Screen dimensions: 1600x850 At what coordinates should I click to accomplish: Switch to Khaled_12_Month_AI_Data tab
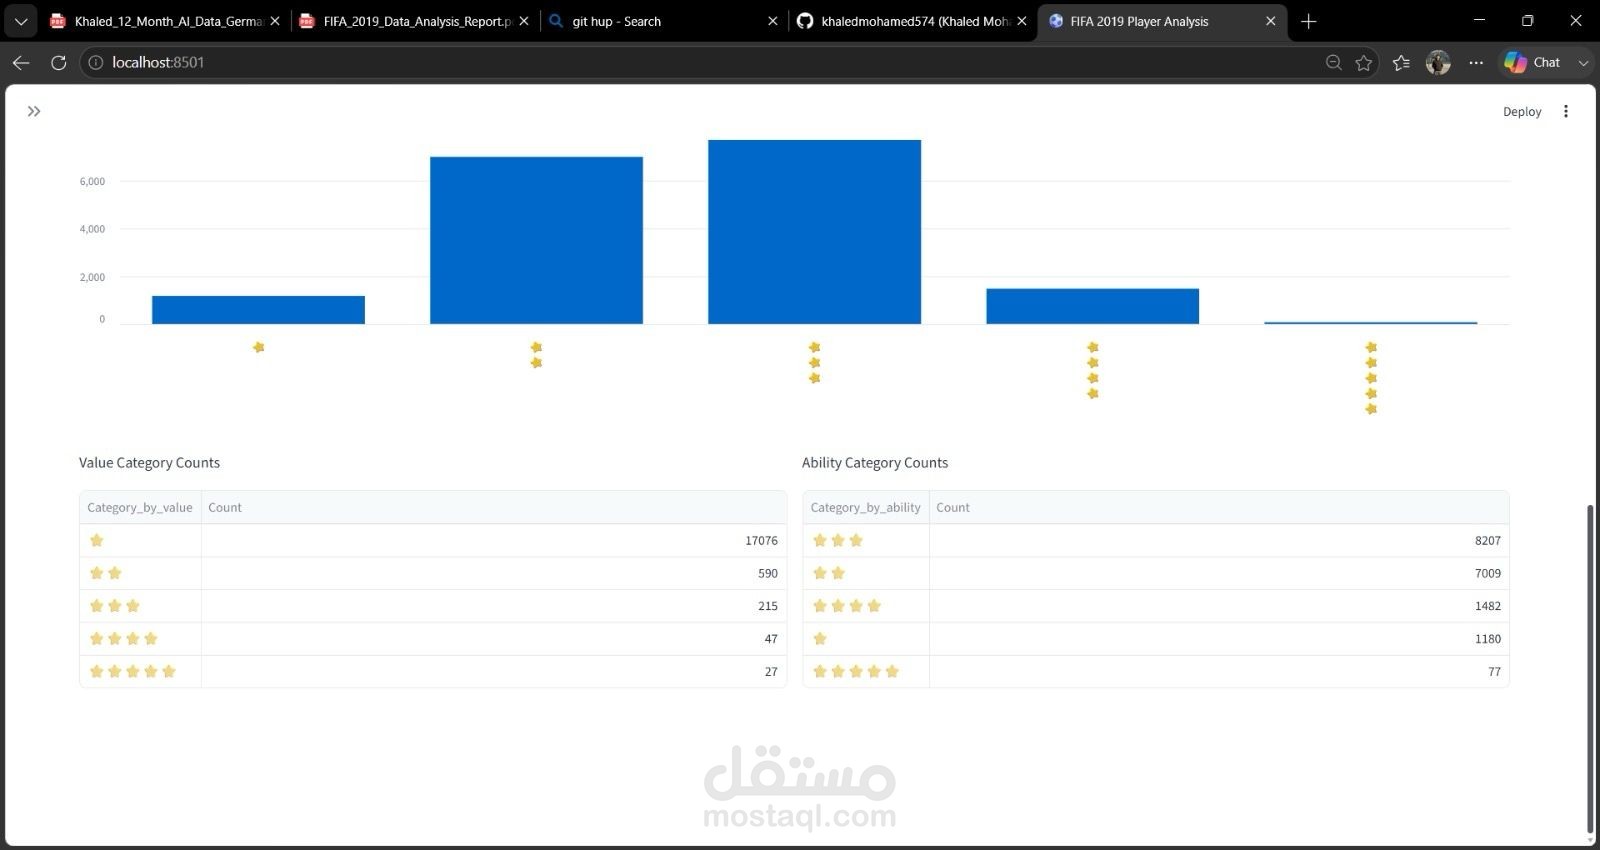click(165, 21)
